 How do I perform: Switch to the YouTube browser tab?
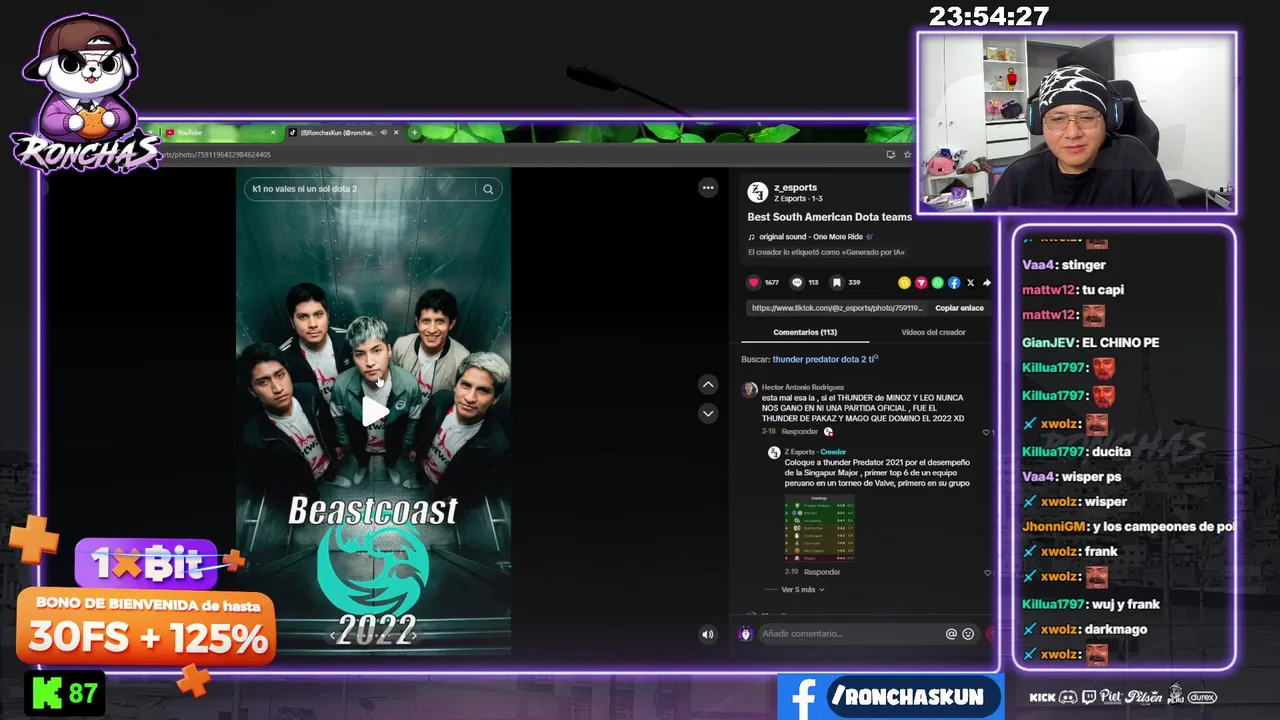tap(220, 132)
